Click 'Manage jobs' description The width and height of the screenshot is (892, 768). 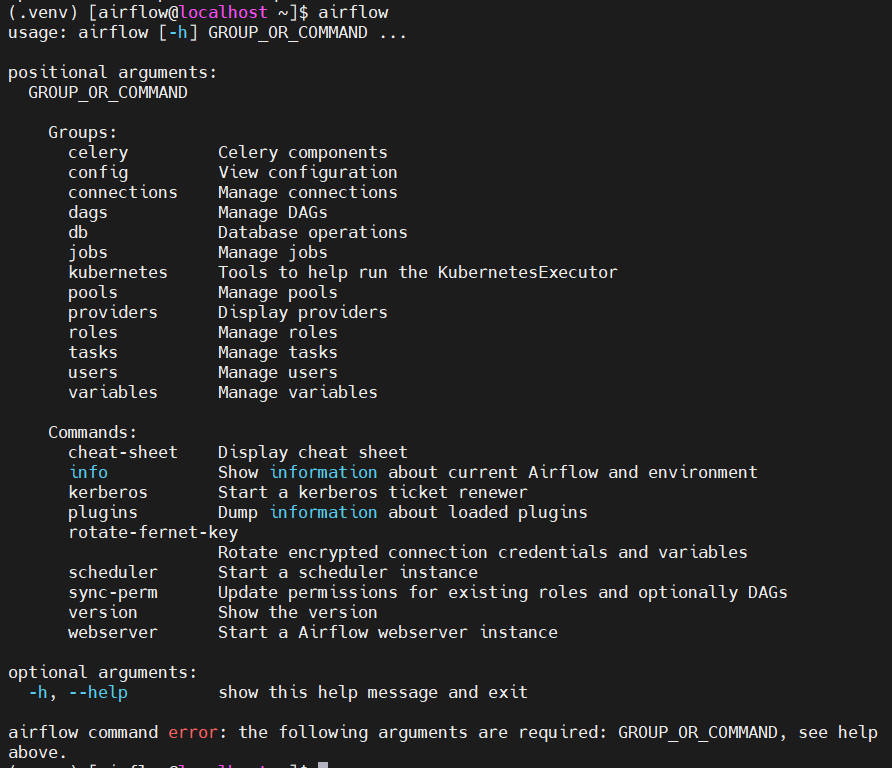click(273, 253)
